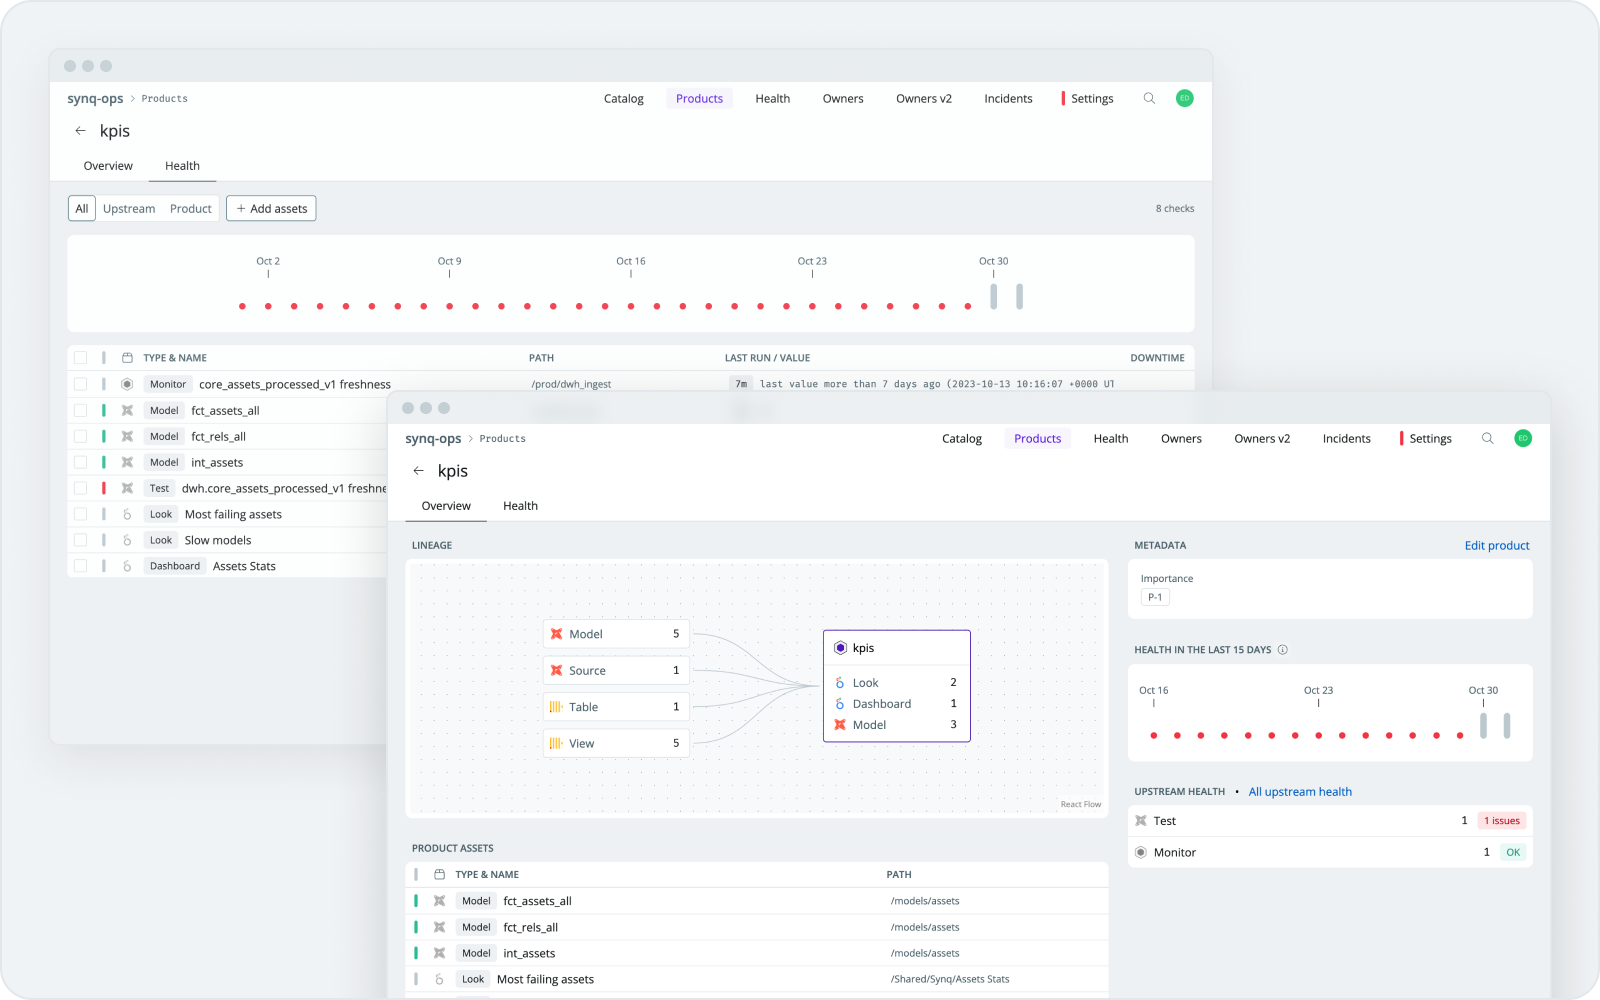Open the Upstream filter
This screenshot has width=1600, height=1000.
(128, 208)
